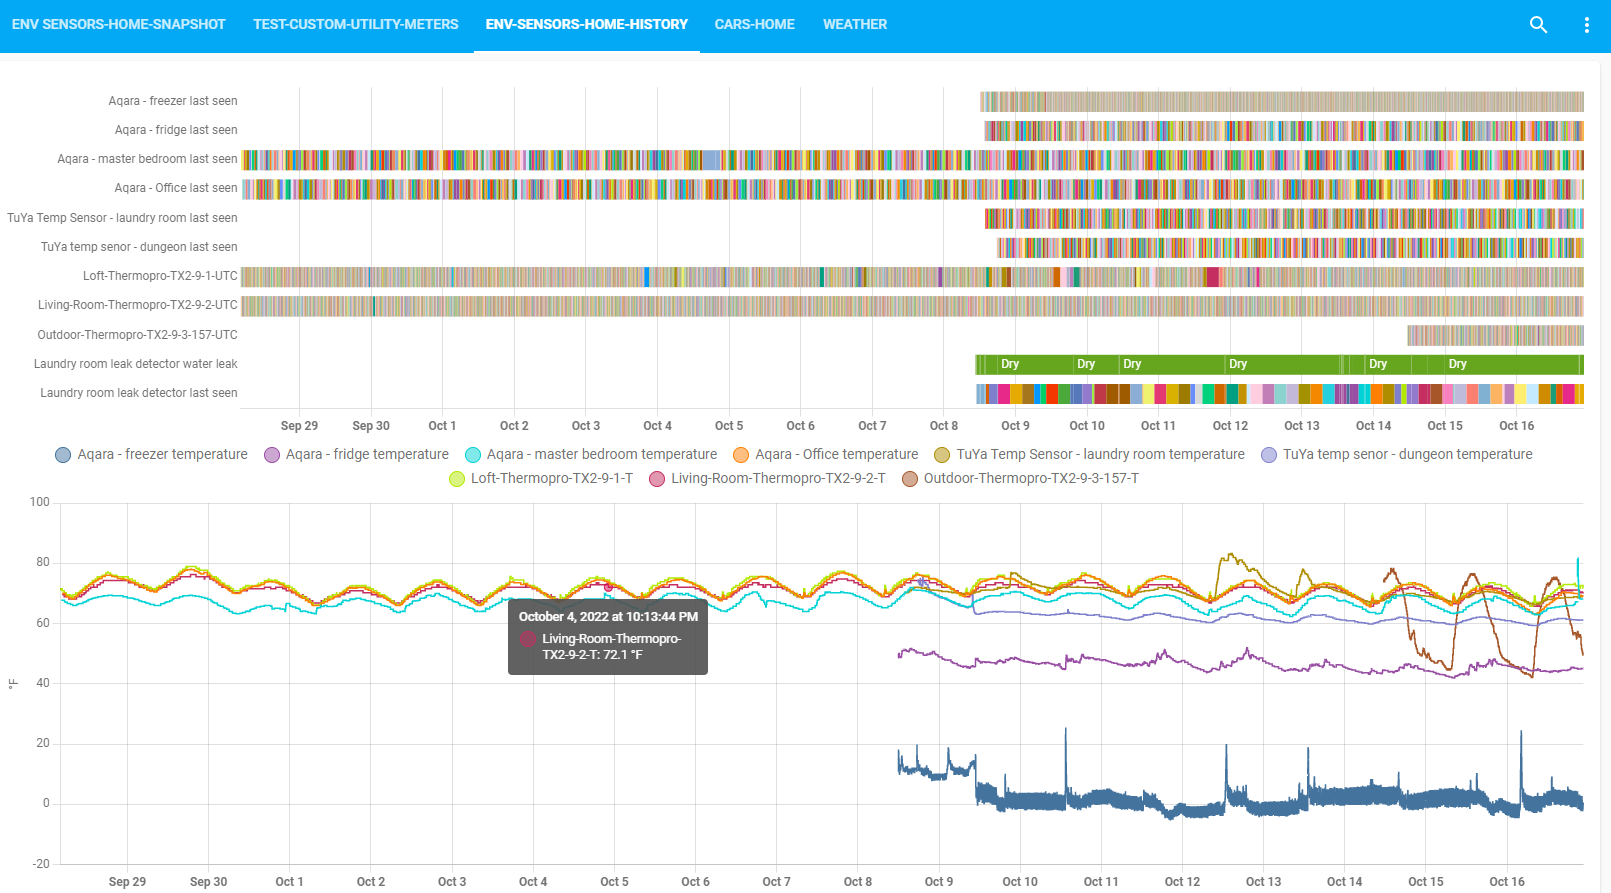
Task: Toggle Living-Room-Thermopro-TX2-9-2-T legend entry
Action: [767, 478]
